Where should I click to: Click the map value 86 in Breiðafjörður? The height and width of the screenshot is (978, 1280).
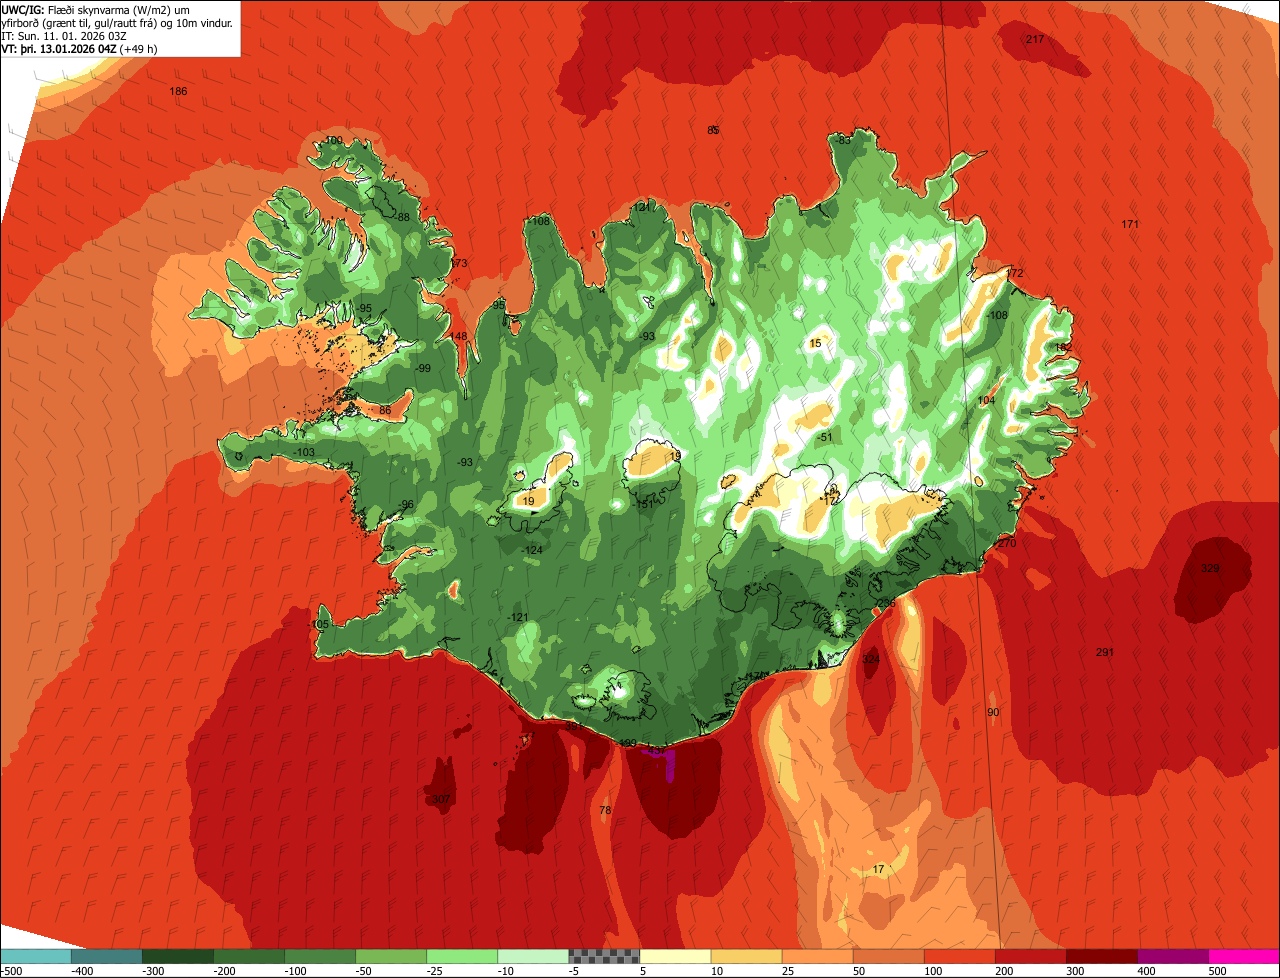tap(385, 410)
